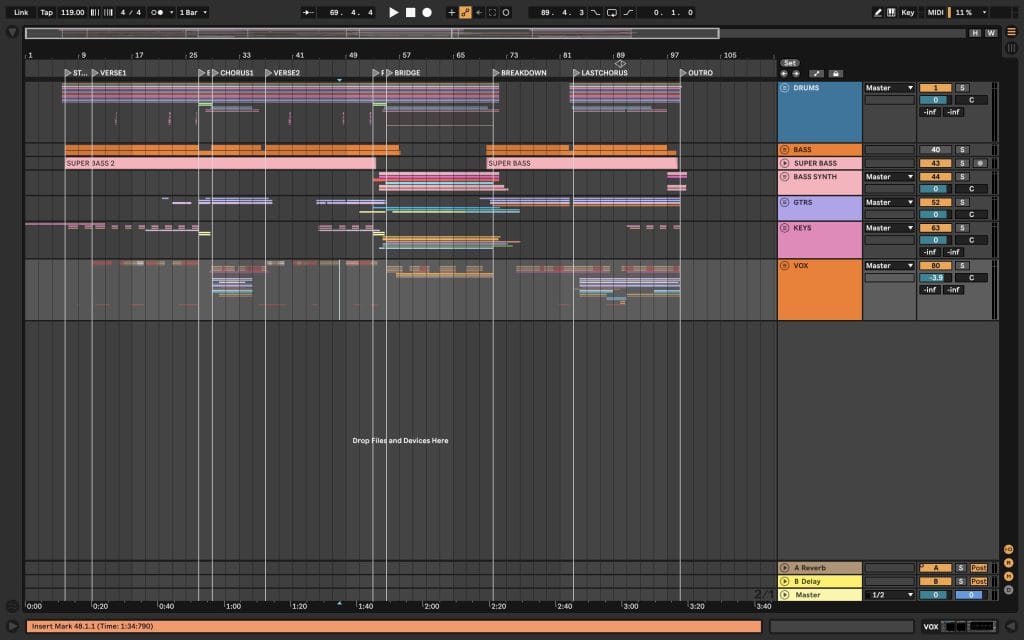Fold the DRUMS group track

pos(785,88)
